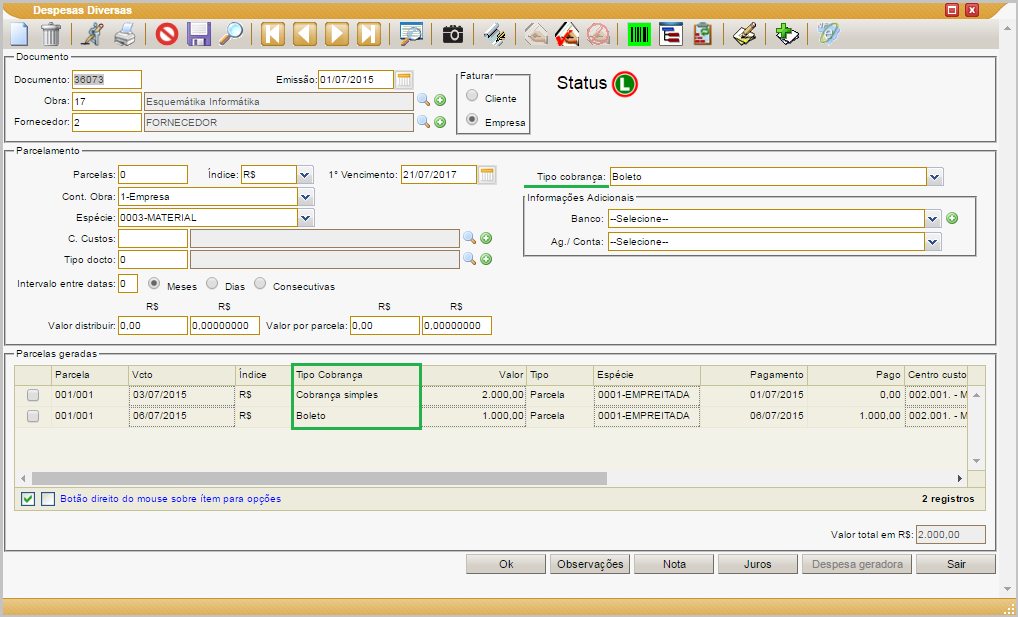The image size is (1018, 617).
Task: Create a new blank document from toolbar
Action: [19, 34]
